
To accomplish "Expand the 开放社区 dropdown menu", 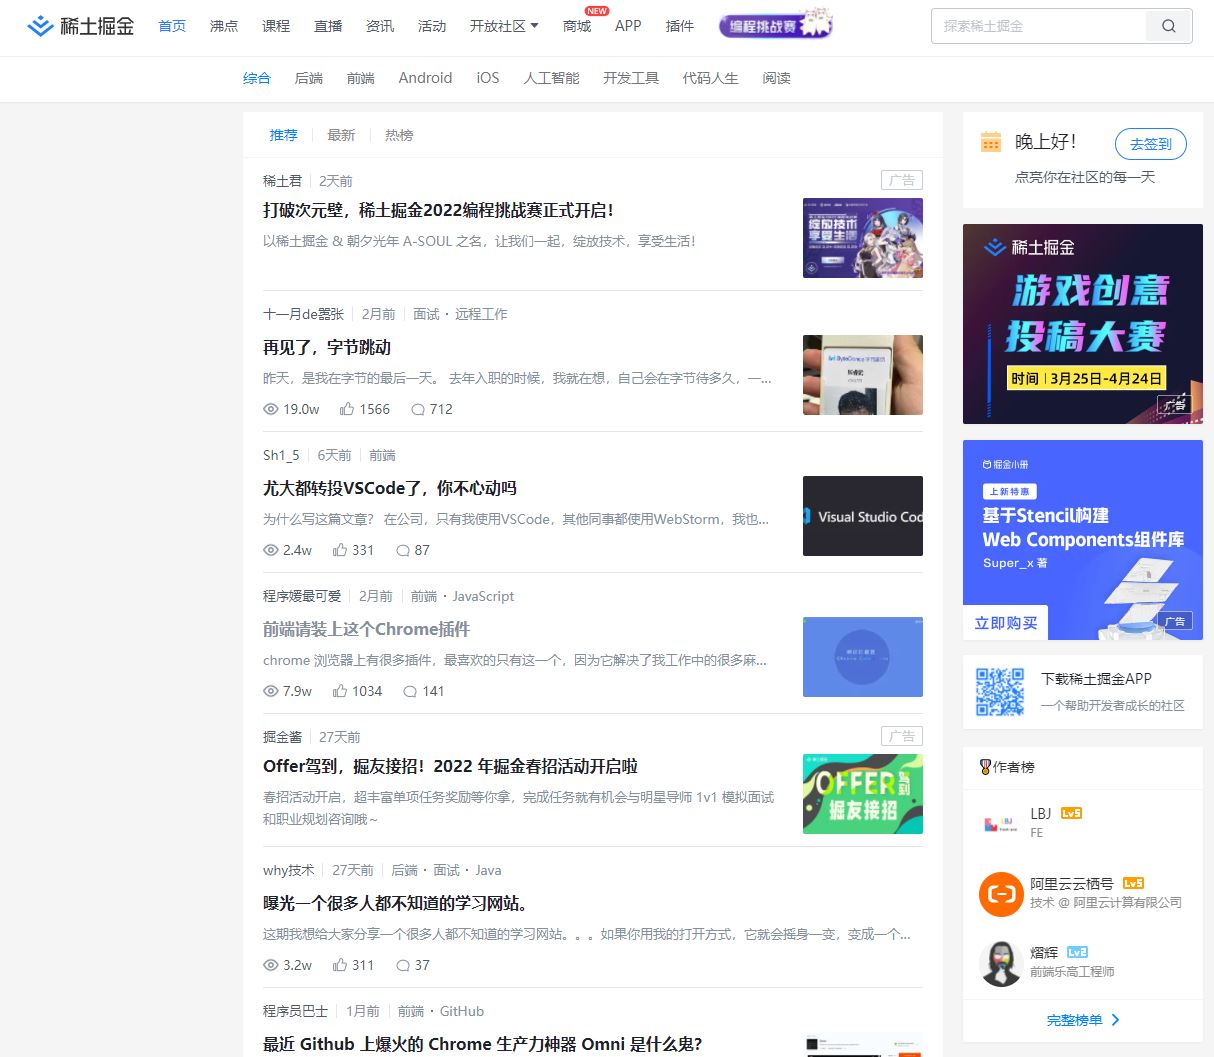I will (x=504, y=26).
